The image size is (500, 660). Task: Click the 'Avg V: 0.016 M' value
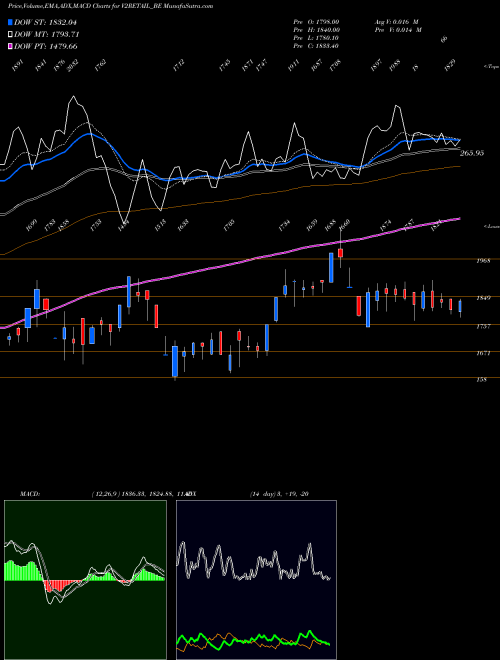point(396,22)
